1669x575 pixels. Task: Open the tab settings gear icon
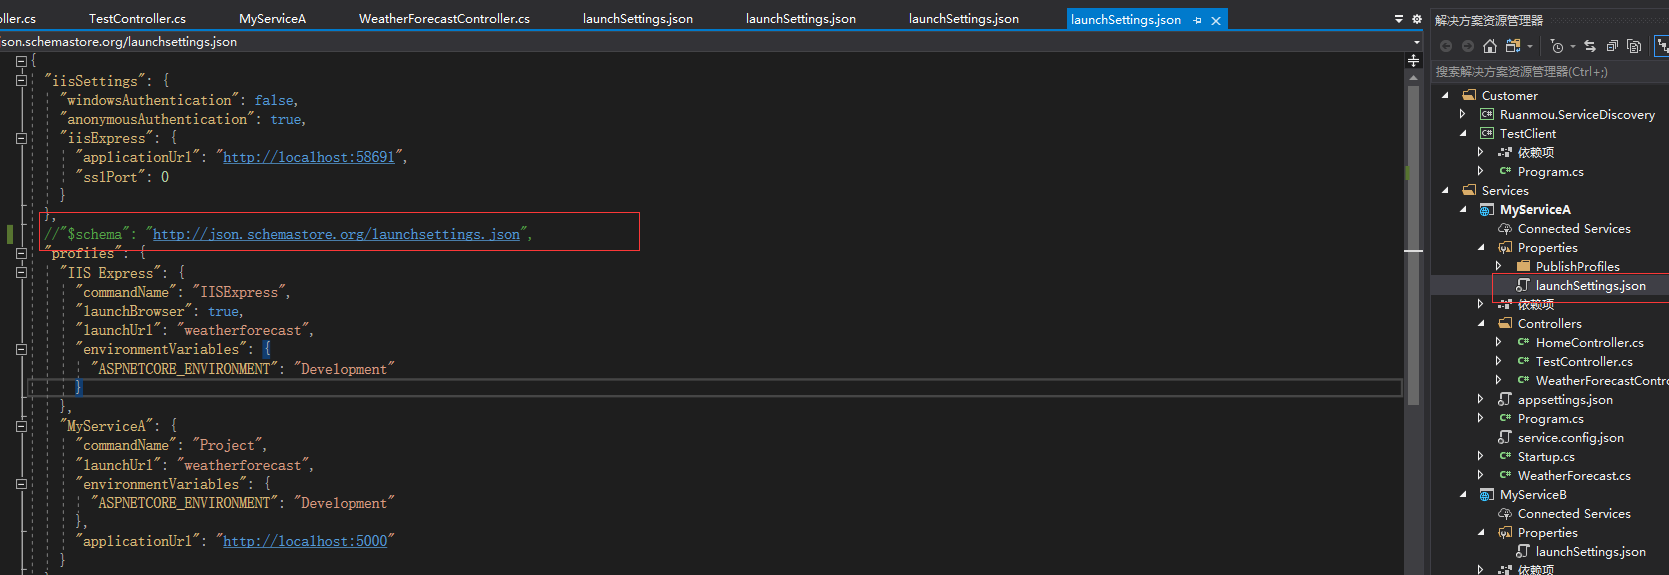pyautogui.click(x=1416, y=19)
